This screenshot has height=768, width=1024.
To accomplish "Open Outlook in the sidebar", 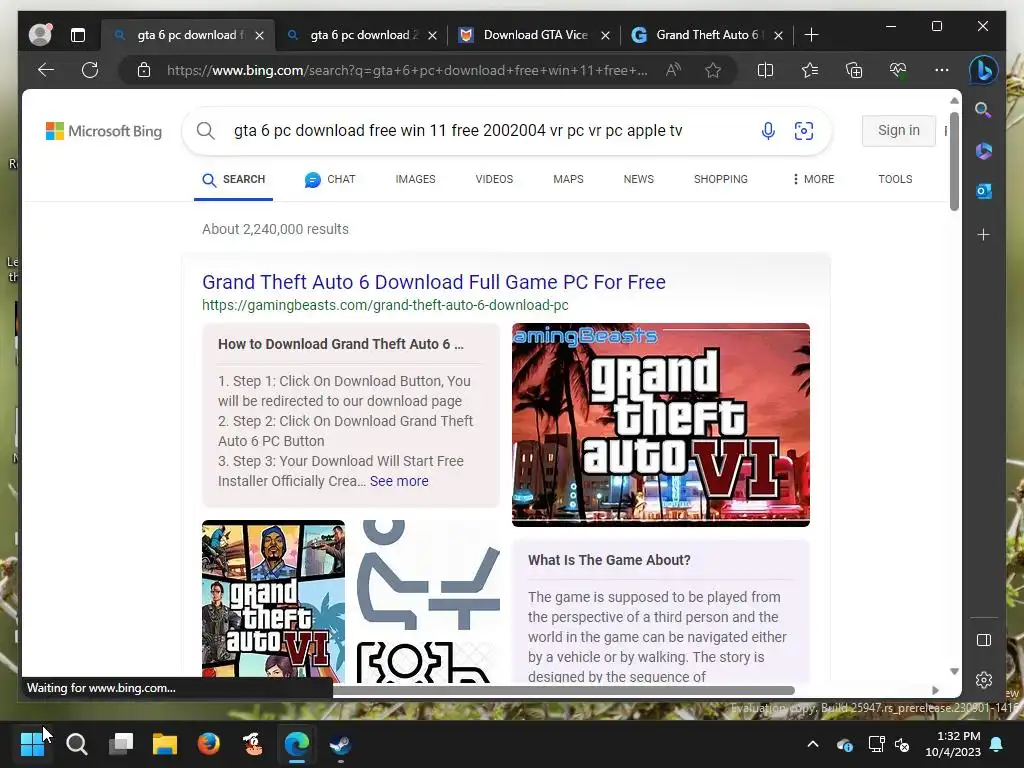I will tap(984, 191).
